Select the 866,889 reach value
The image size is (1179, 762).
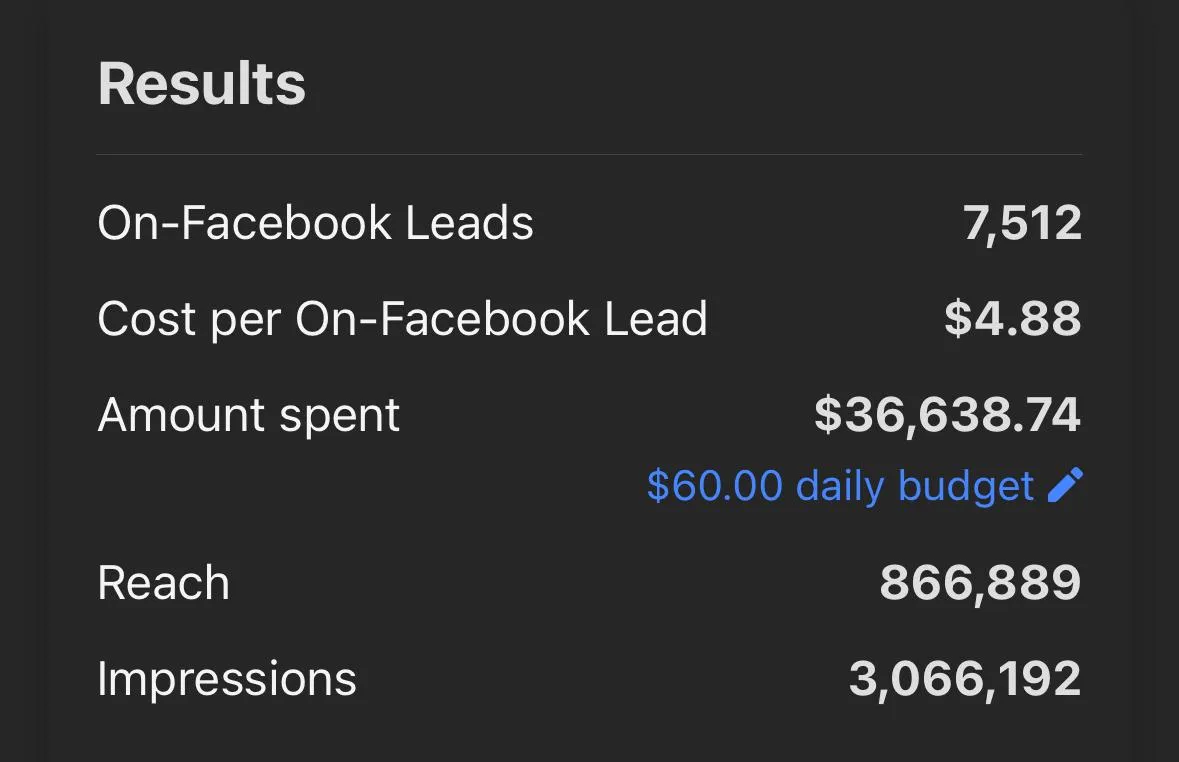(980, 583)
